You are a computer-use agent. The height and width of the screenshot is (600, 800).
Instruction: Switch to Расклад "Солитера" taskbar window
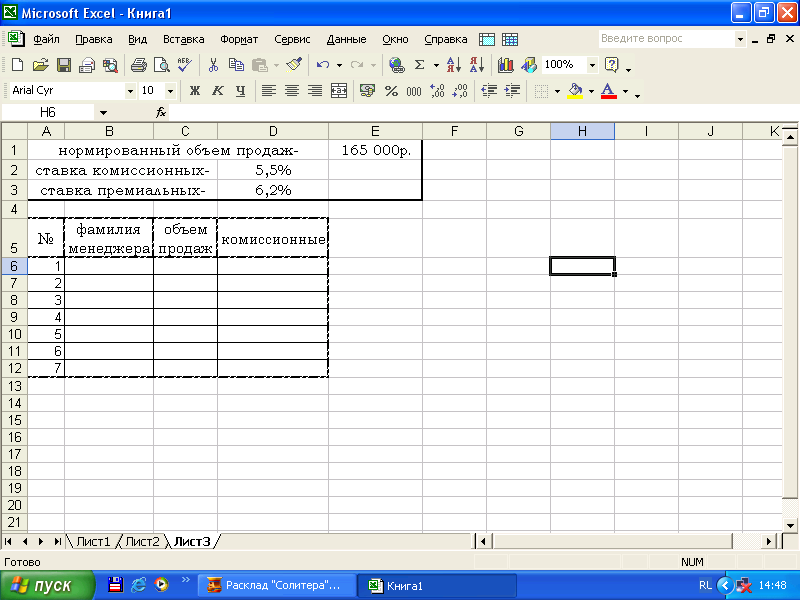(x=277, y=585)
